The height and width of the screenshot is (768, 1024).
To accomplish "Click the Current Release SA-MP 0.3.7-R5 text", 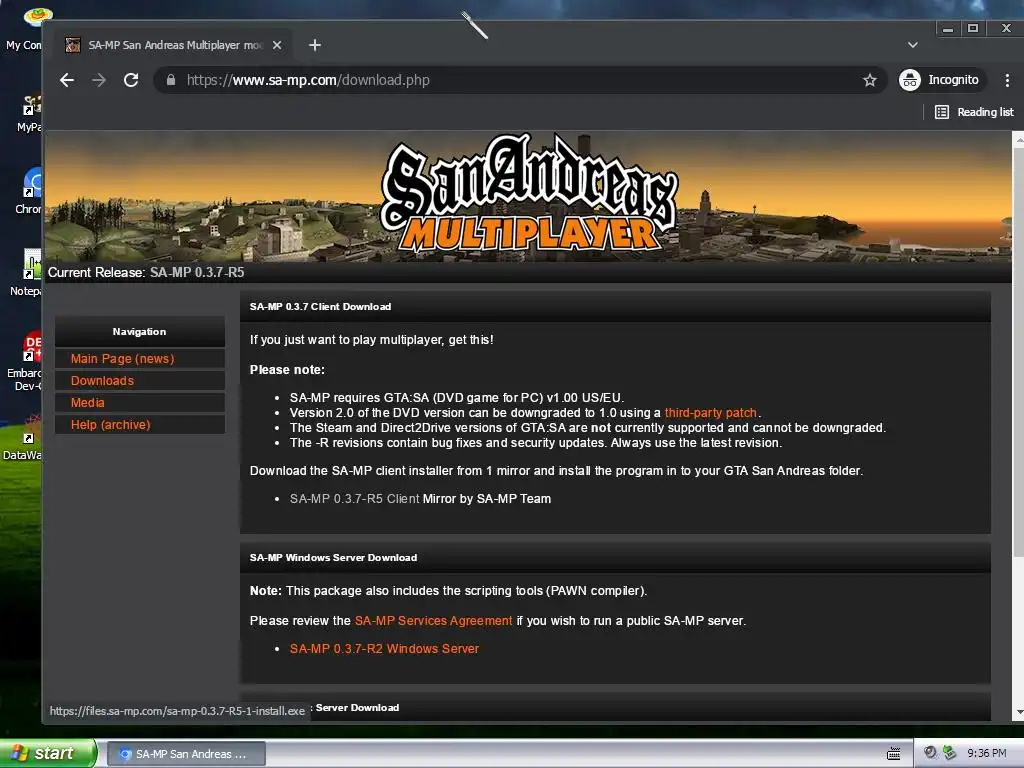I will click(146, 272).
